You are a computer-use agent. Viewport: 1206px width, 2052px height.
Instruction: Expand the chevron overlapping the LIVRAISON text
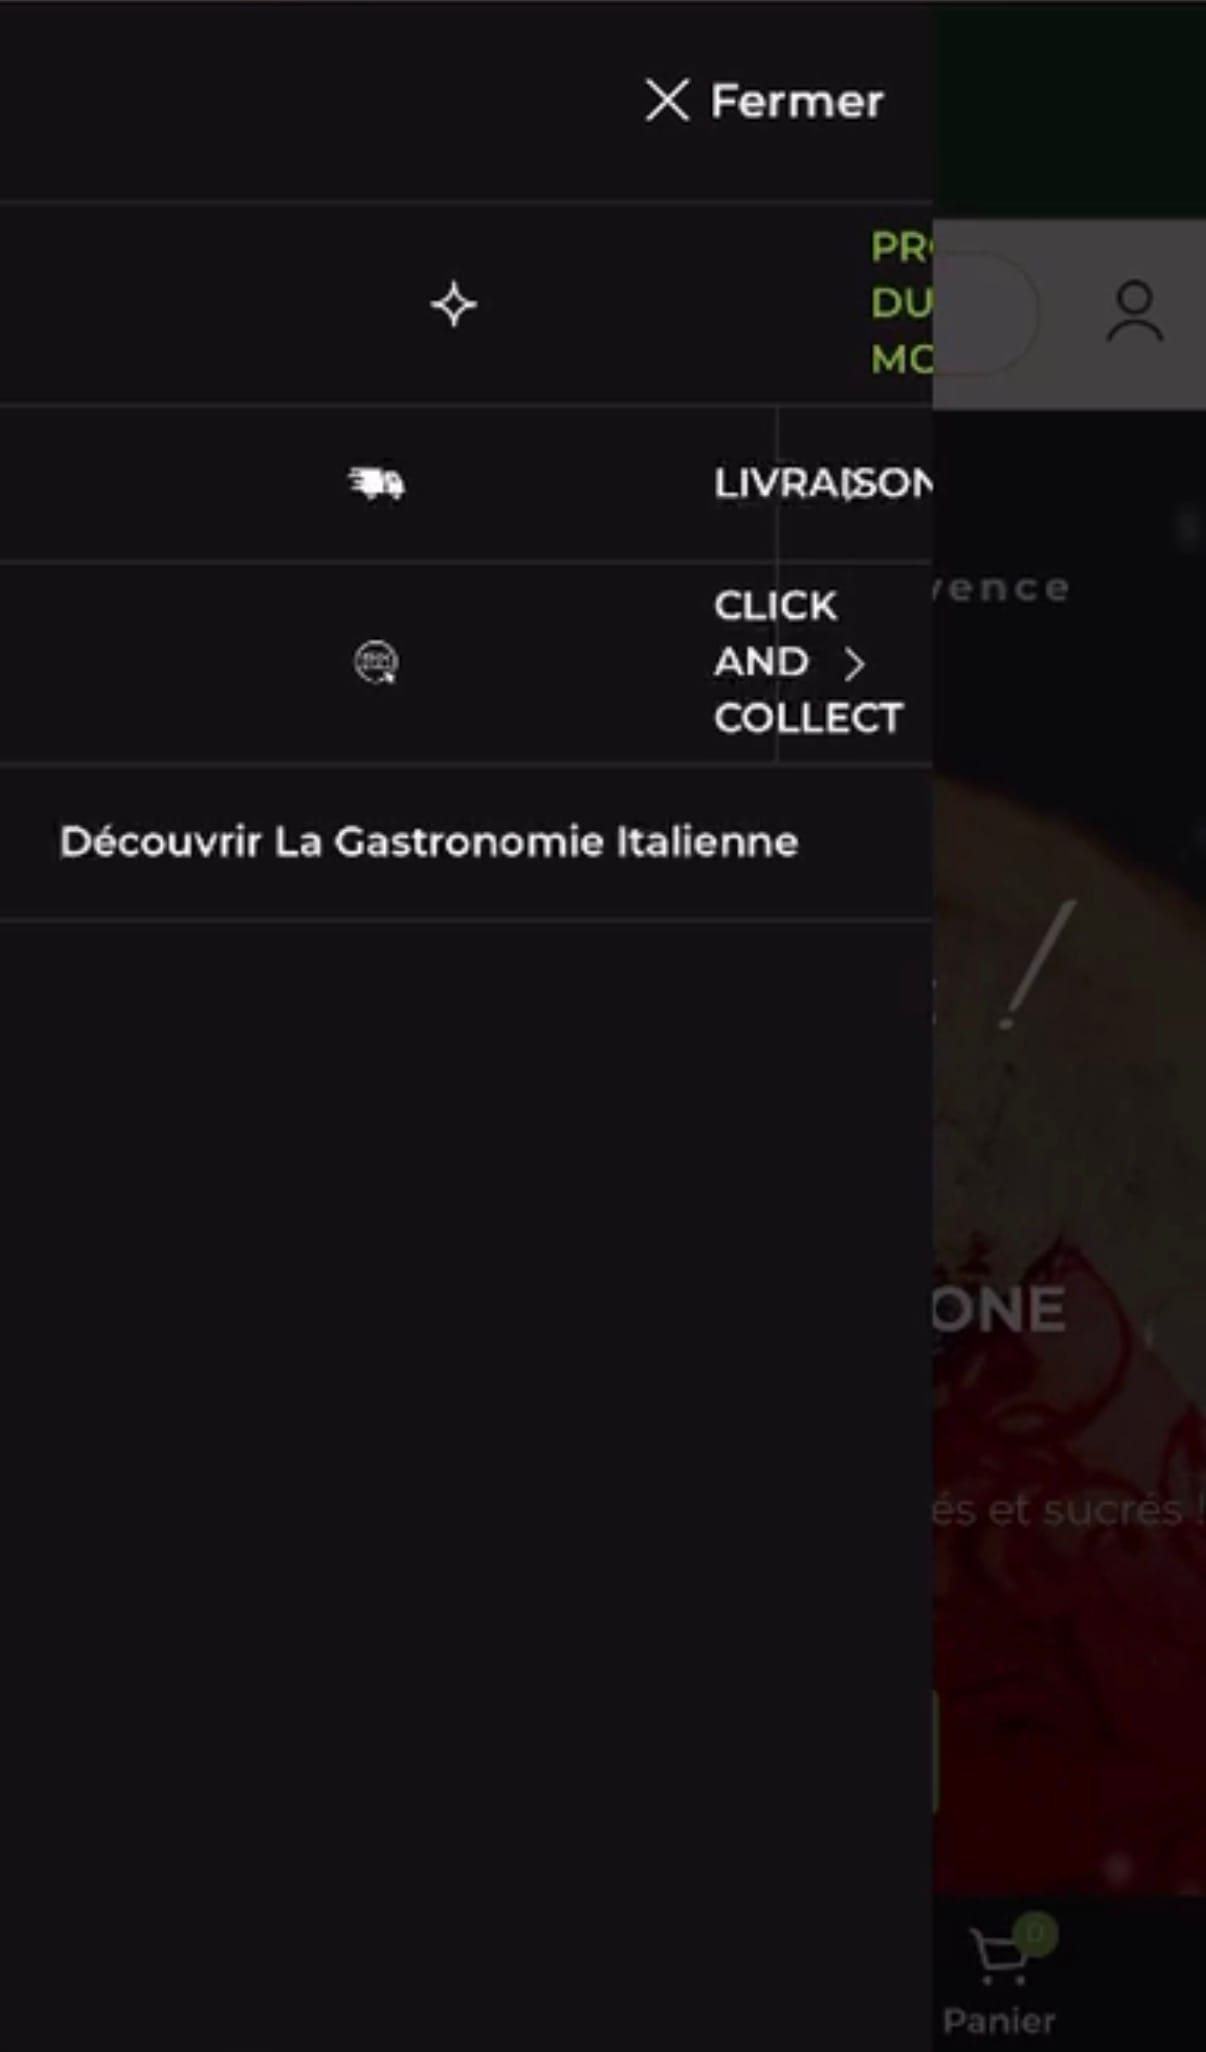[x=852, y=485]
